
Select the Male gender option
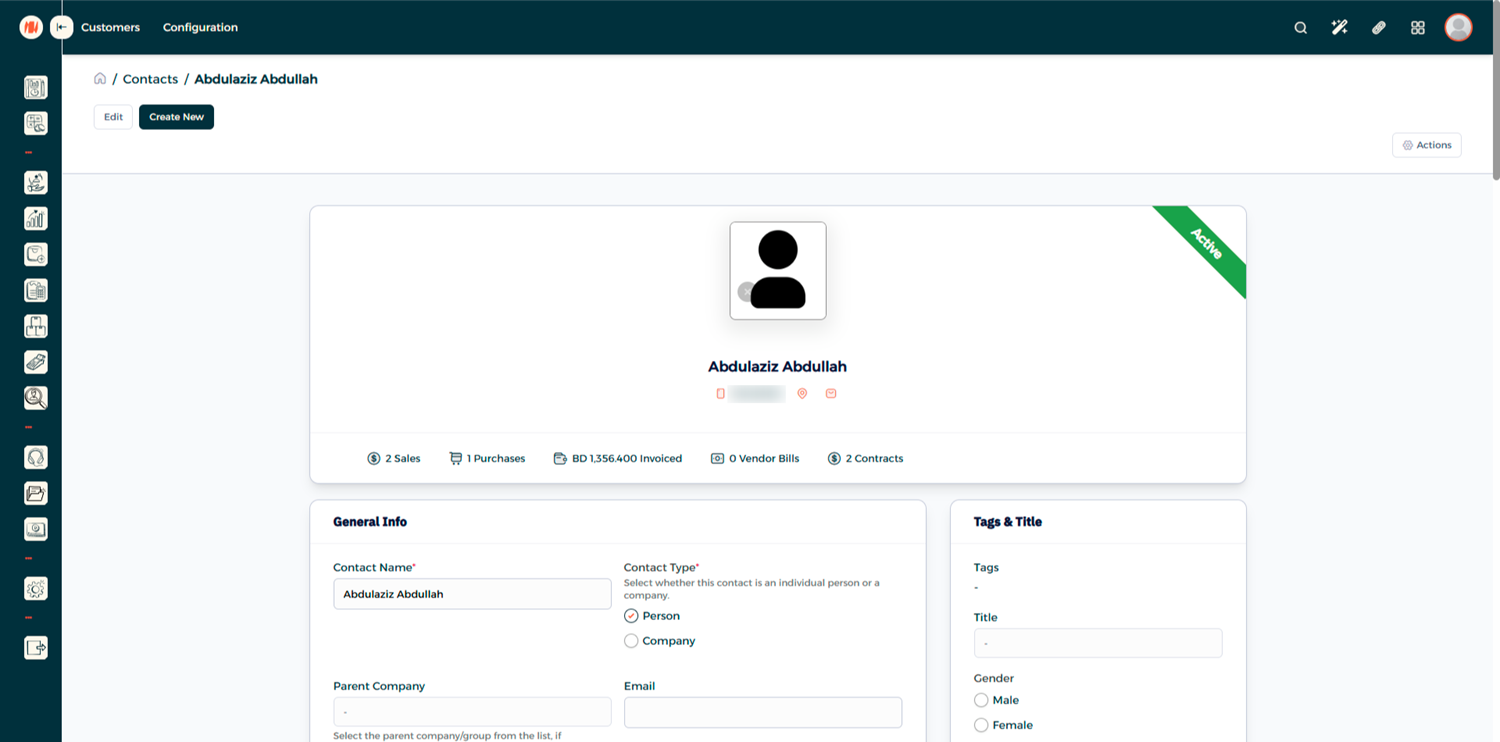[981, 700]
